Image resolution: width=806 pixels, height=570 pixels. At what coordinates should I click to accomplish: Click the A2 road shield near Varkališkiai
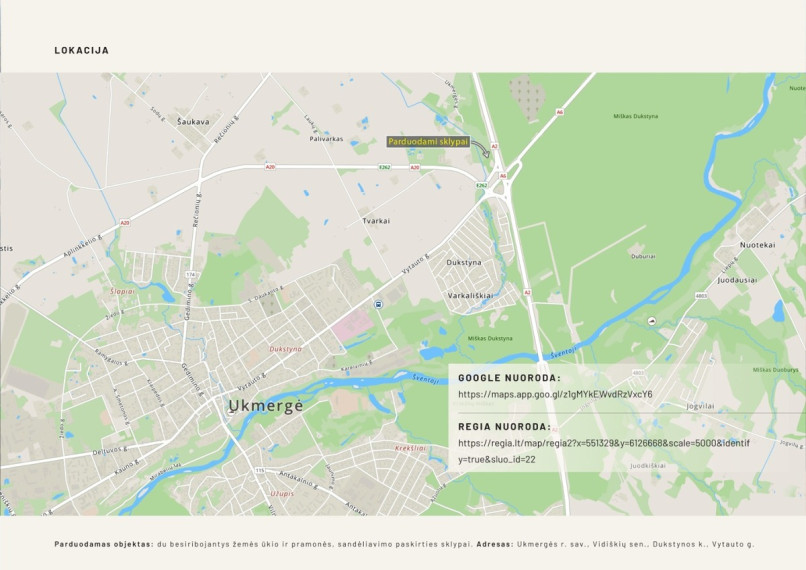(x=527, y=292)
